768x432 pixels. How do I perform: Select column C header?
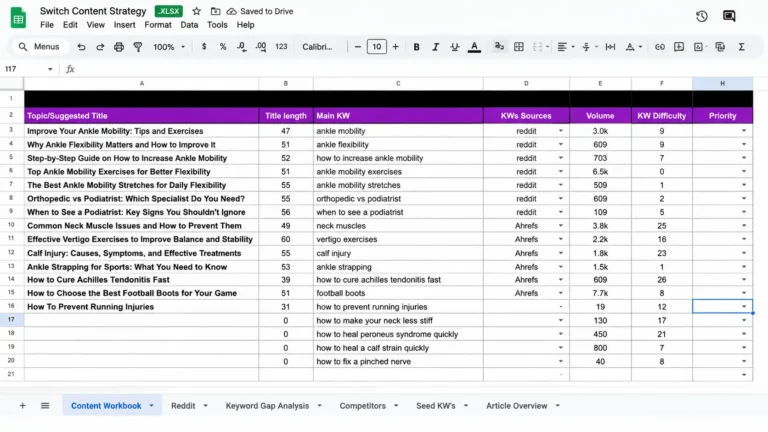398,83
